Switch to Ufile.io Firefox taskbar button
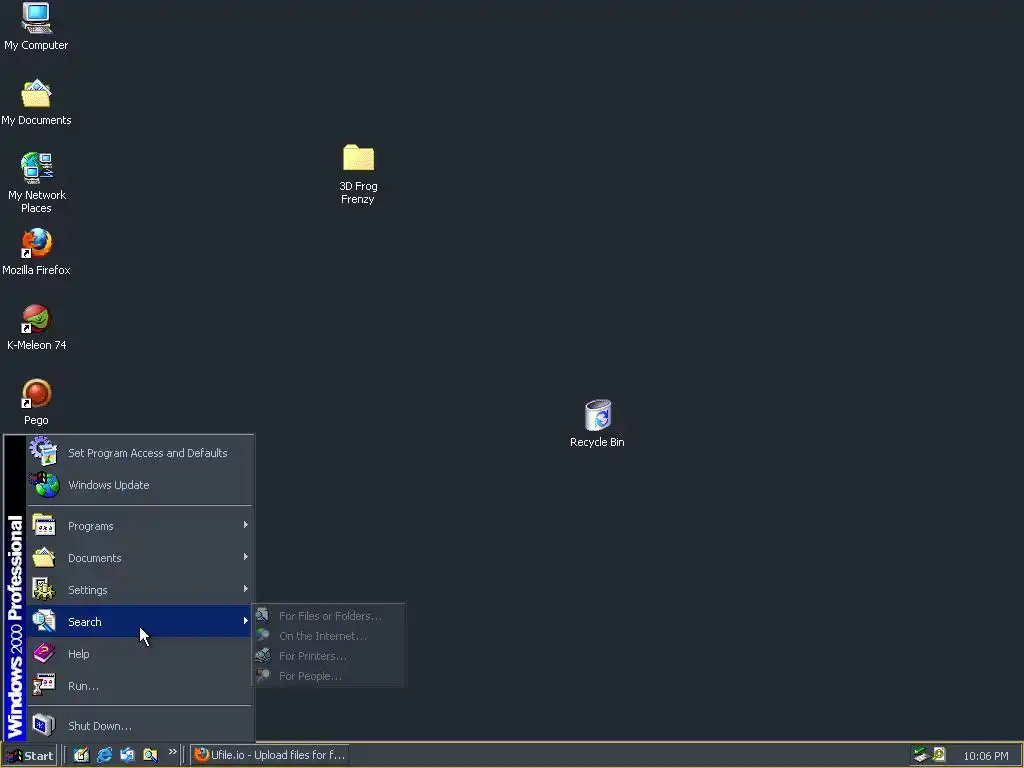1024x768 pixels. [269, 755]
